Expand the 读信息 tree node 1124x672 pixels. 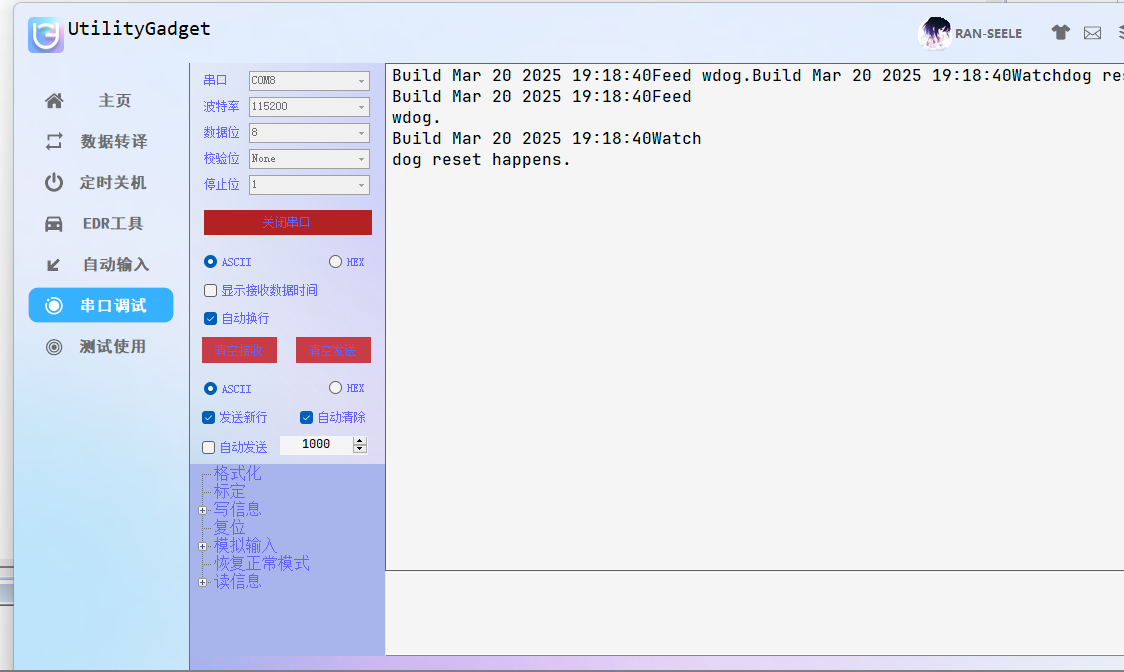(x=203, y=582)
